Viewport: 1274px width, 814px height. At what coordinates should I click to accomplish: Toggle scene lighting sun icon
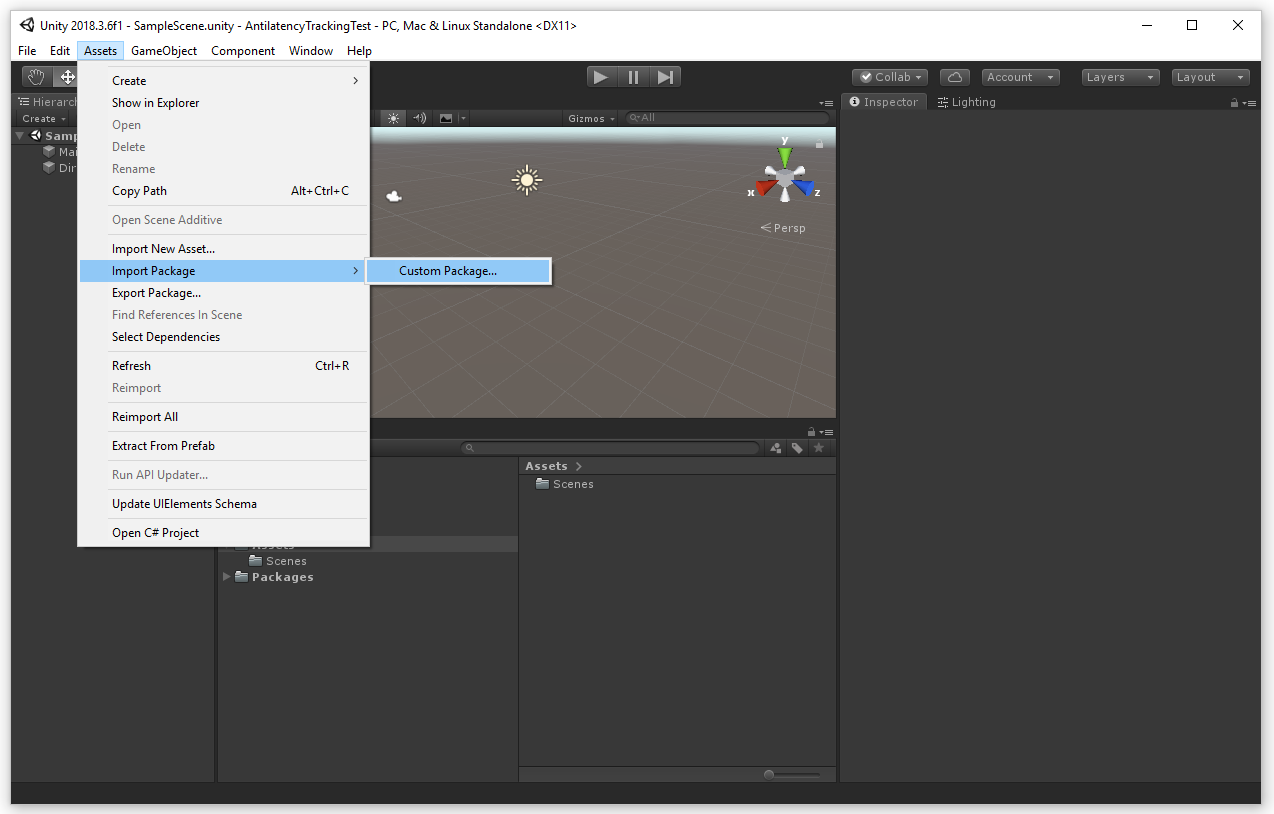pyautogui.click(x=393, y=118)
